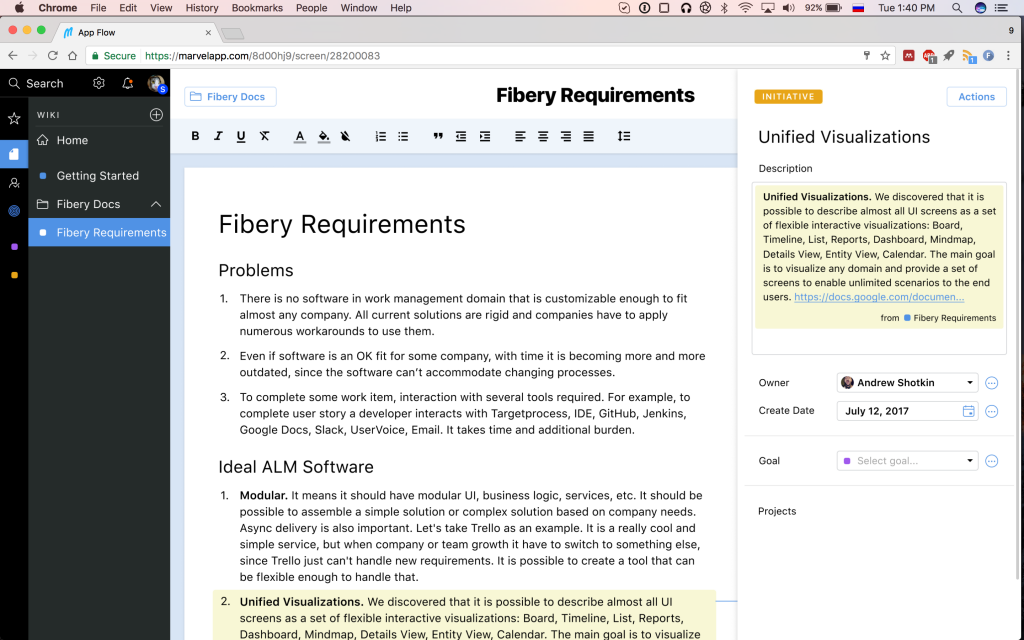The image size is (1024, 640).
Task: Insert a bulleted list
Action: [403, 136]
